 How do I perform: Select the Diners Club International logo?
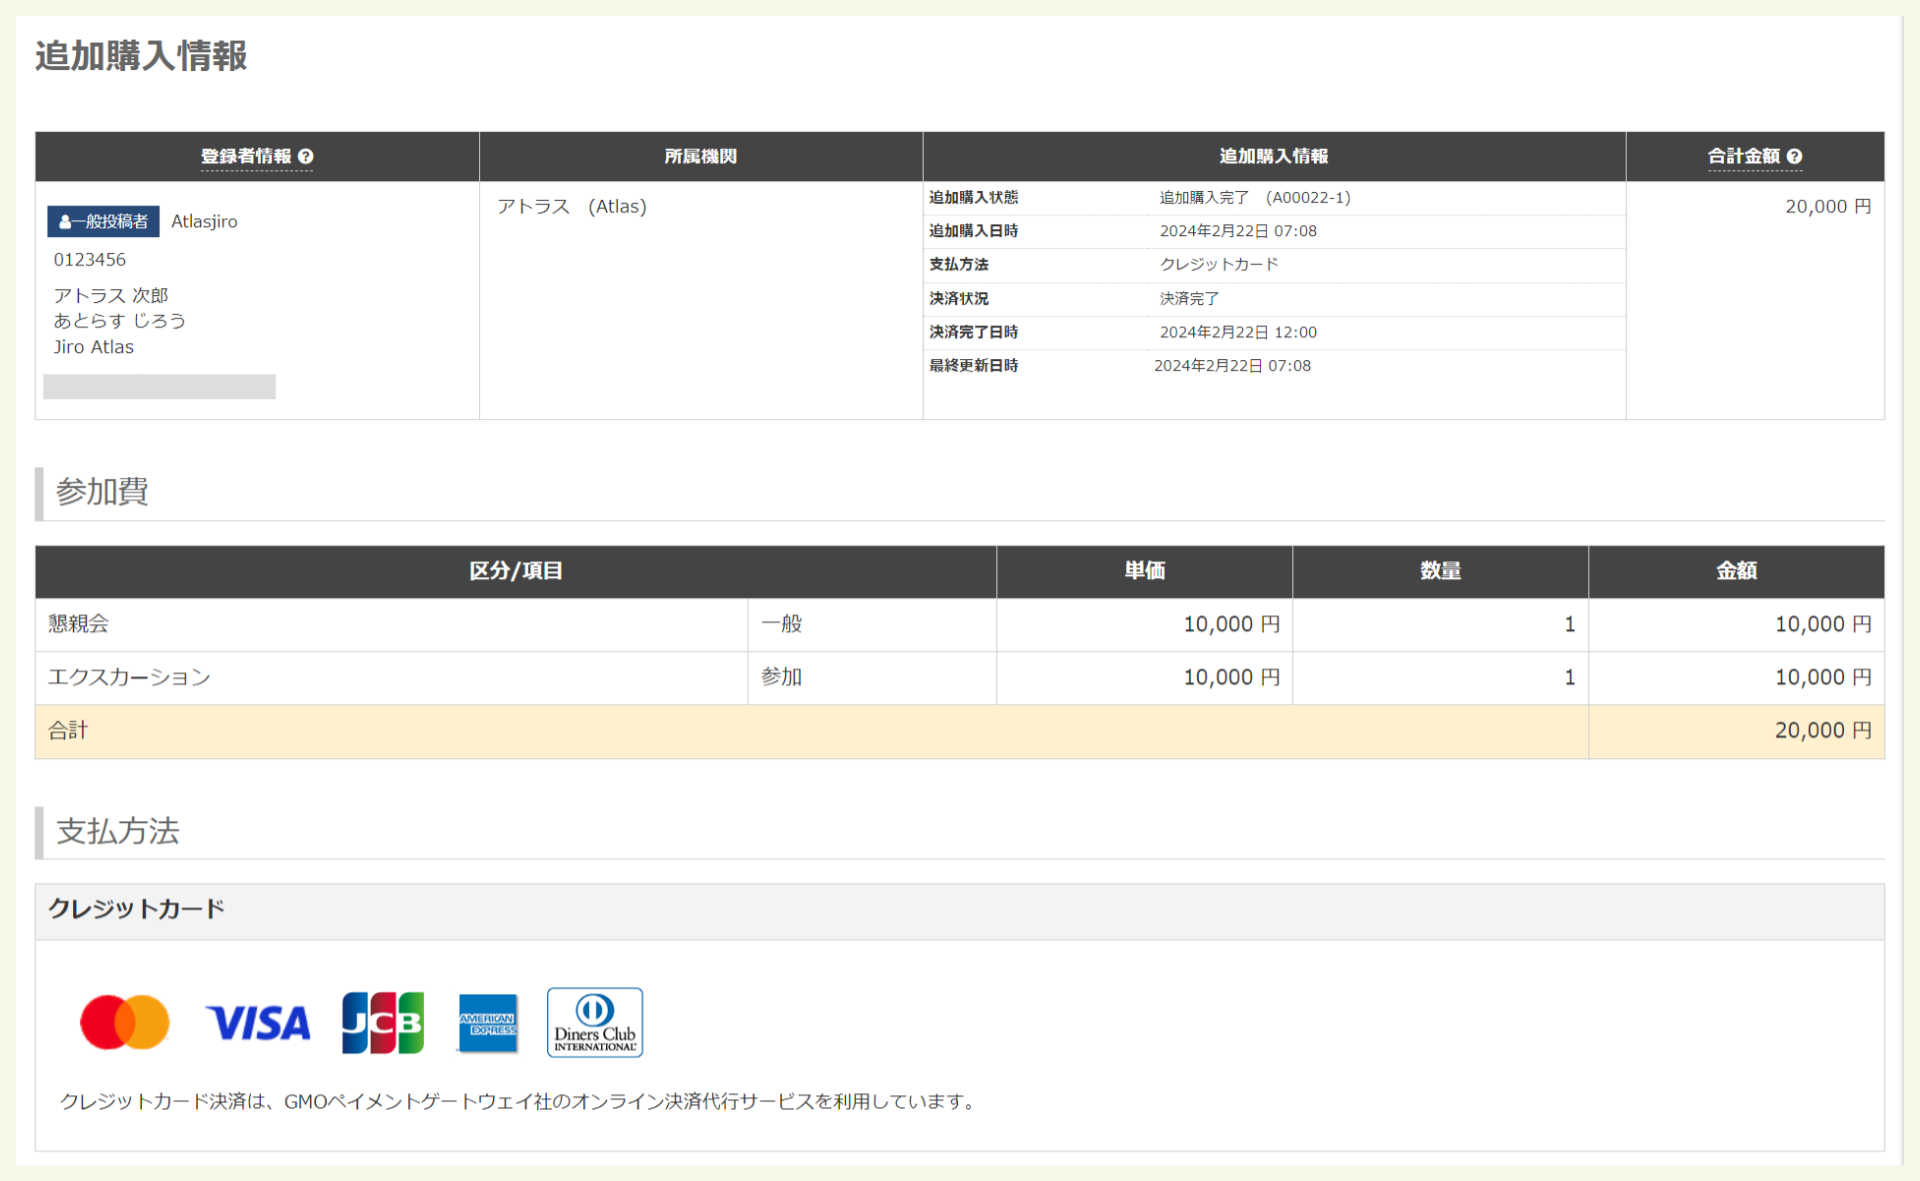(x=594, y=1022)
